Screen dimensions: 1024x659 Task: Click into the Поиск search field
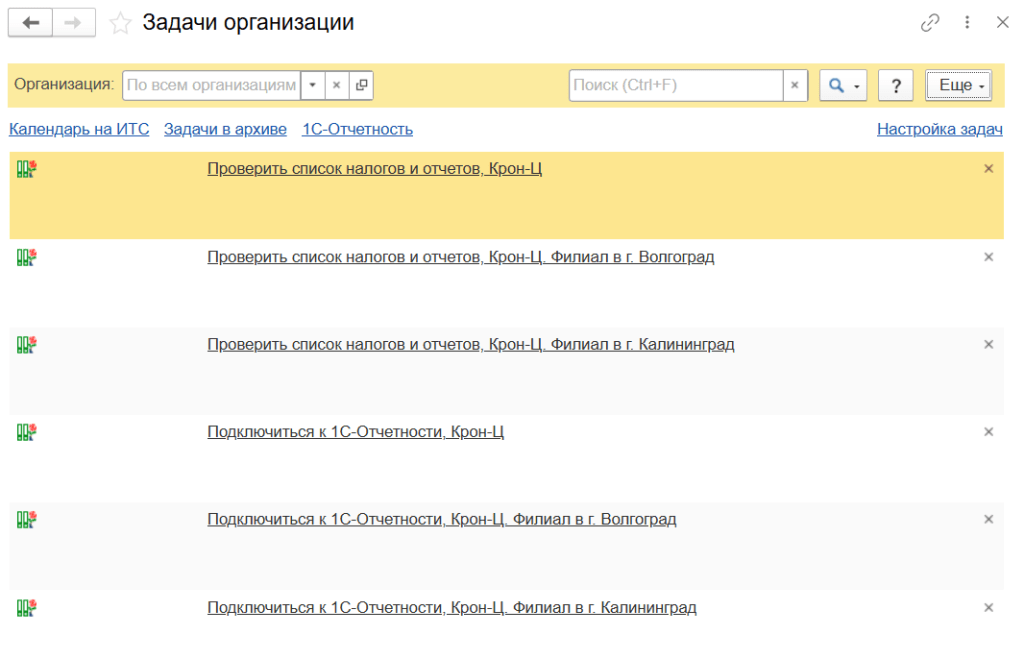pos(675,86)
